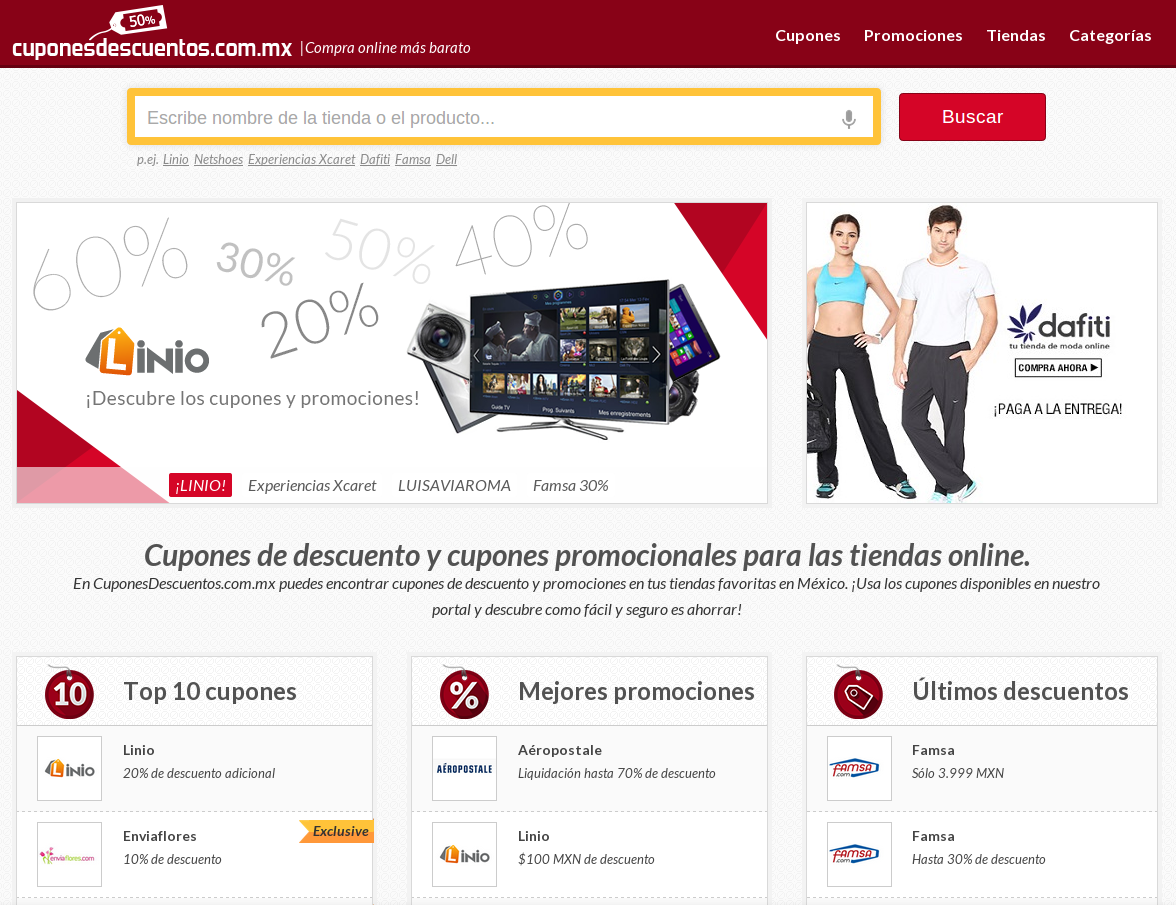Open the Cupones menu item
Viewport: 1176px width, 905px height.
[x=808, y=35]
